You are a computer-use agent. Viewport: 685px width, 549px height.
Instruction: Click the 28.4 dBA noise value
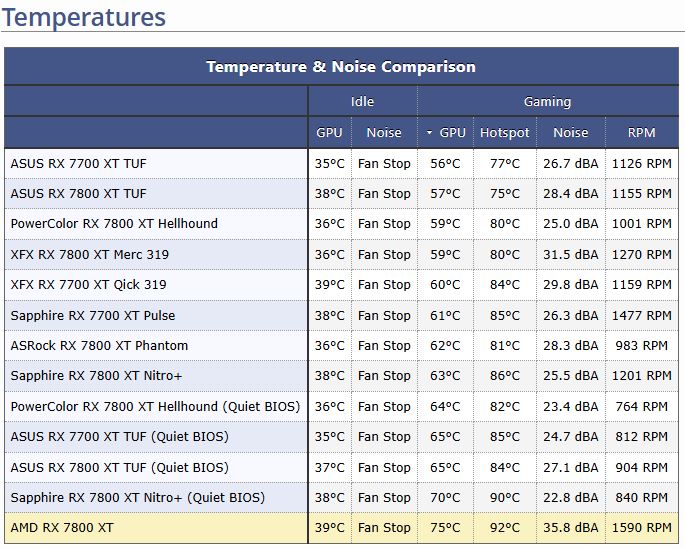tap(571, 193)
